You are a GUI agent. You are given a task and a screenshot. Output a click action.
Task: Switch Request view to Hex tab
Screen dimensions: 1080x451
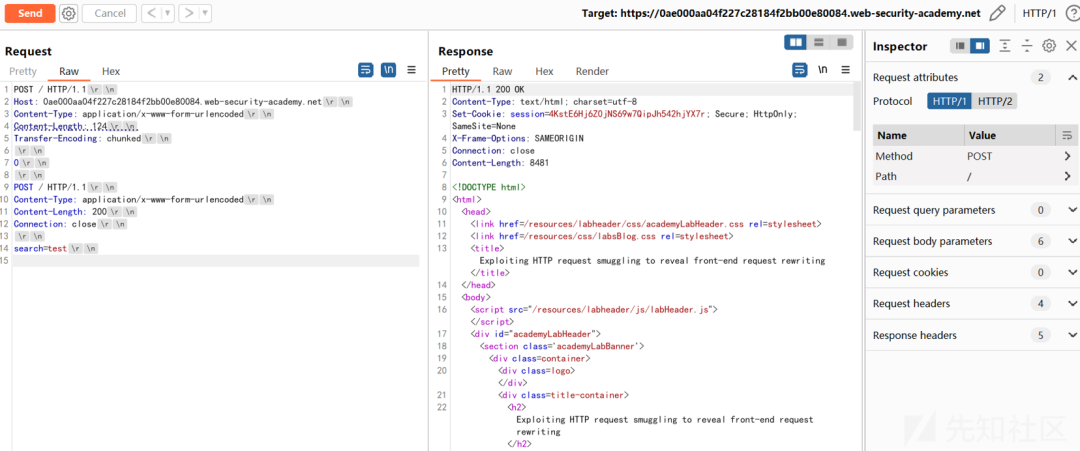(111, 71)
